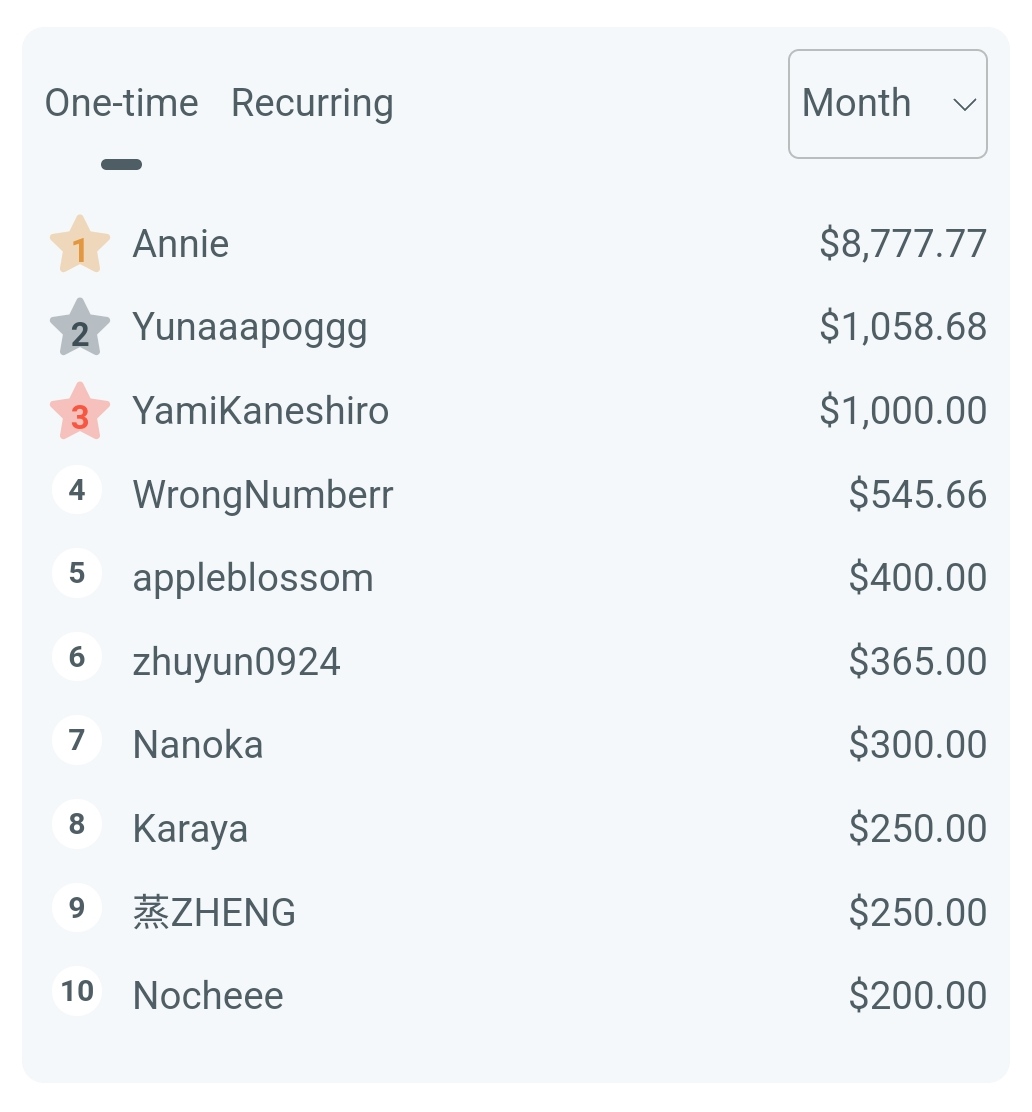The width and height of the screenshot is (1032, 1112).
Task: Click on WrongNumberr's name
Action: (x=263, y=495)
